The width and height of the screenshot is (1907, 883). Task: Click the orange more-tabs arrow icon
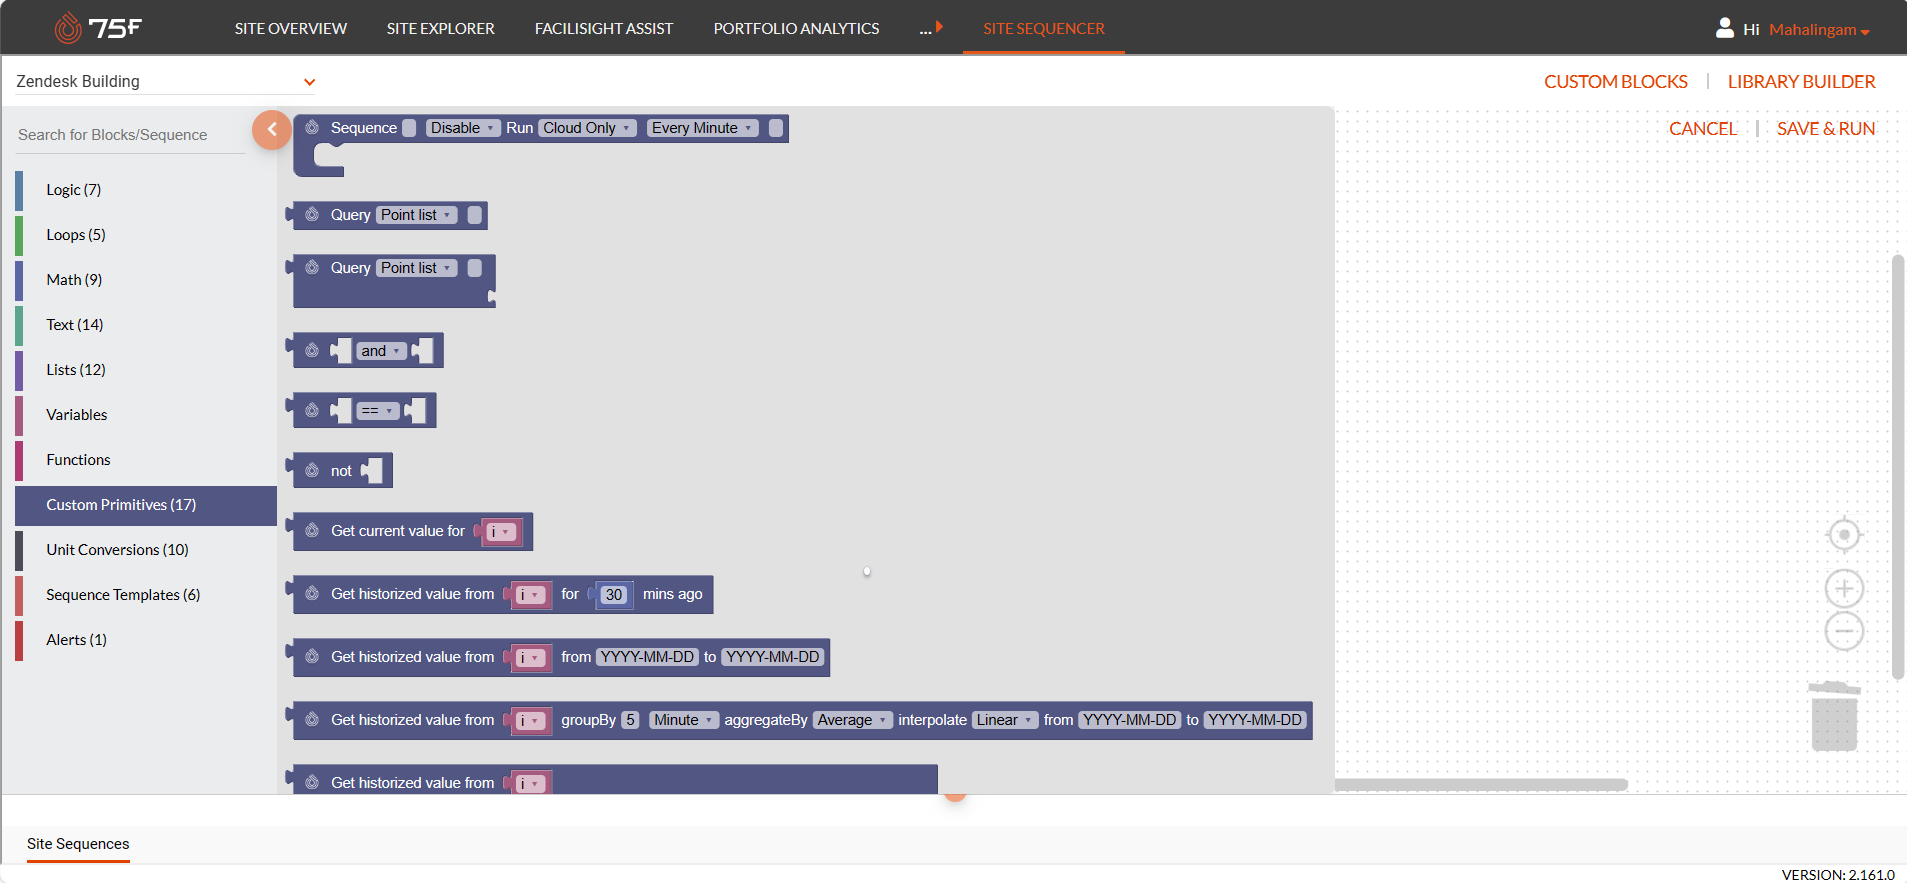point(939,27)
